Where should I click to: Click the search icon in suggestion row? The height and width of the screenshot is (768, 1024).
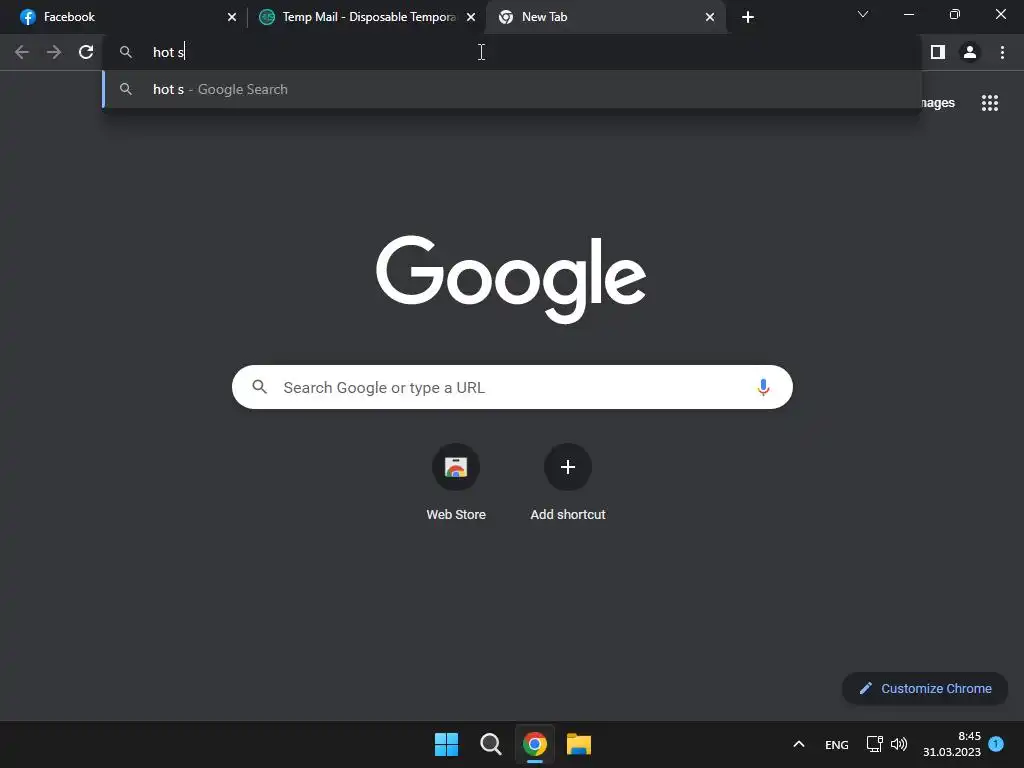(x=126, y=89)
